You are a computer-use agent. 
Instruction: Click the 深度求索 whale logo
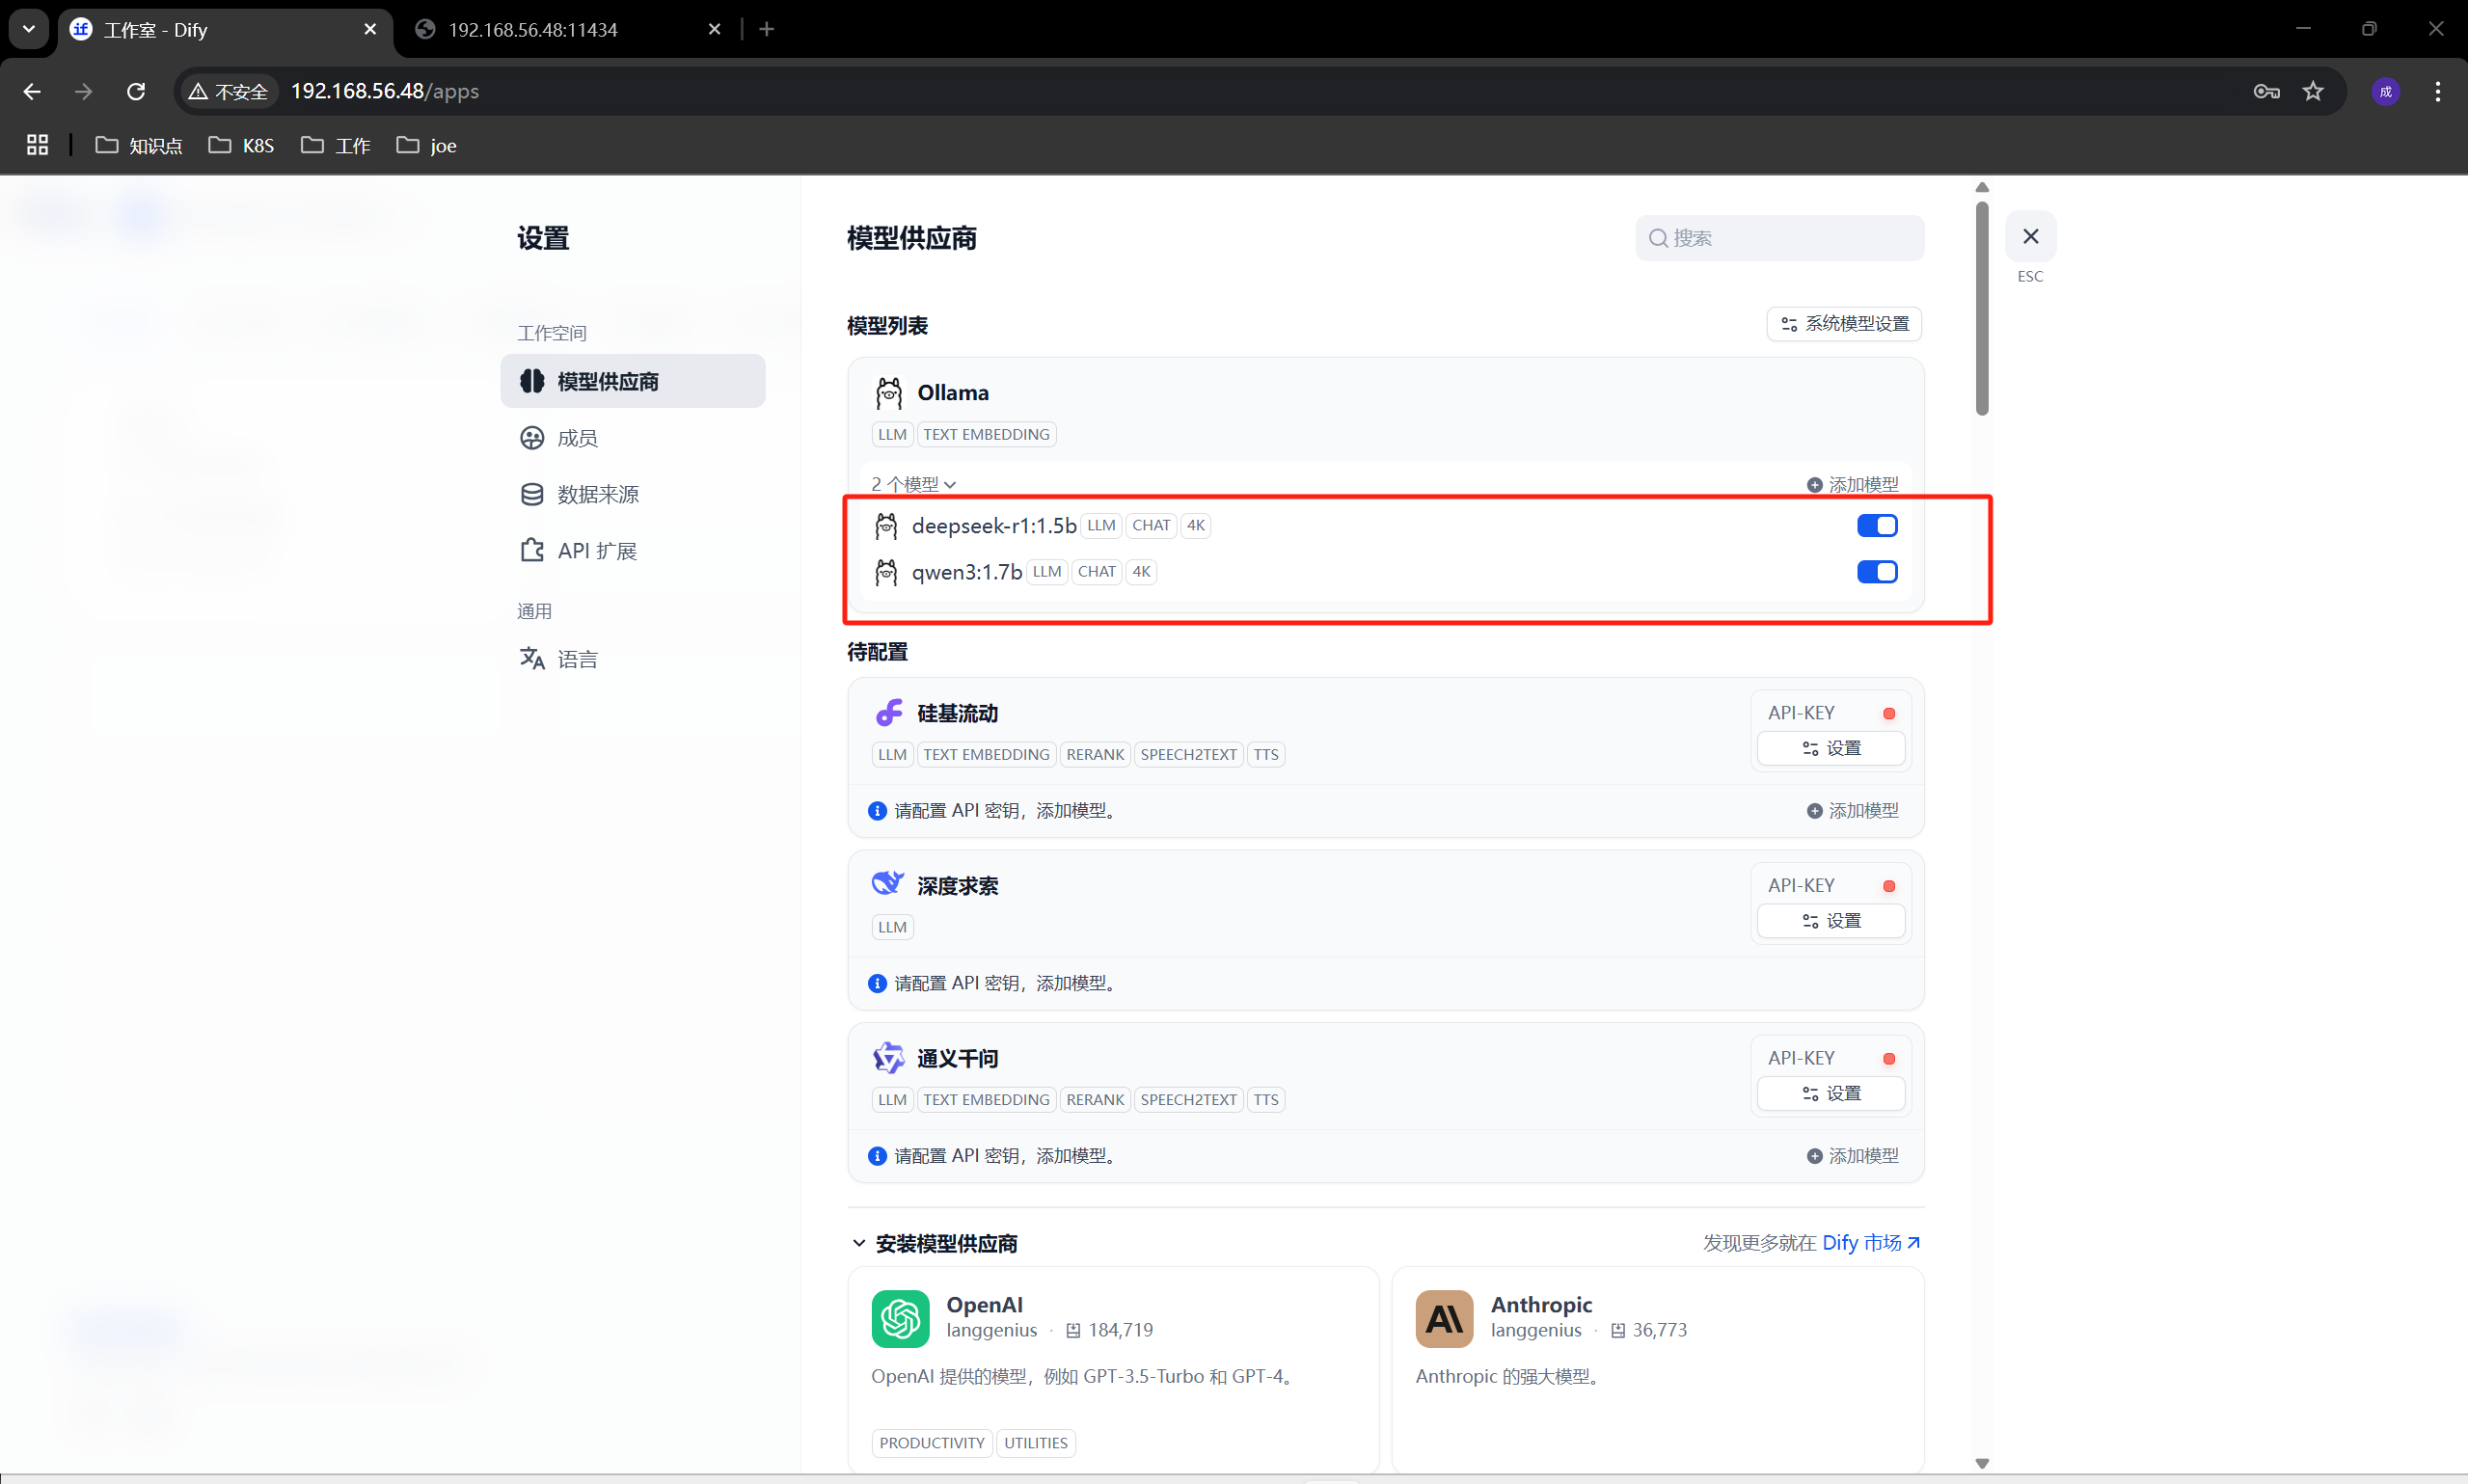[888, 883]
